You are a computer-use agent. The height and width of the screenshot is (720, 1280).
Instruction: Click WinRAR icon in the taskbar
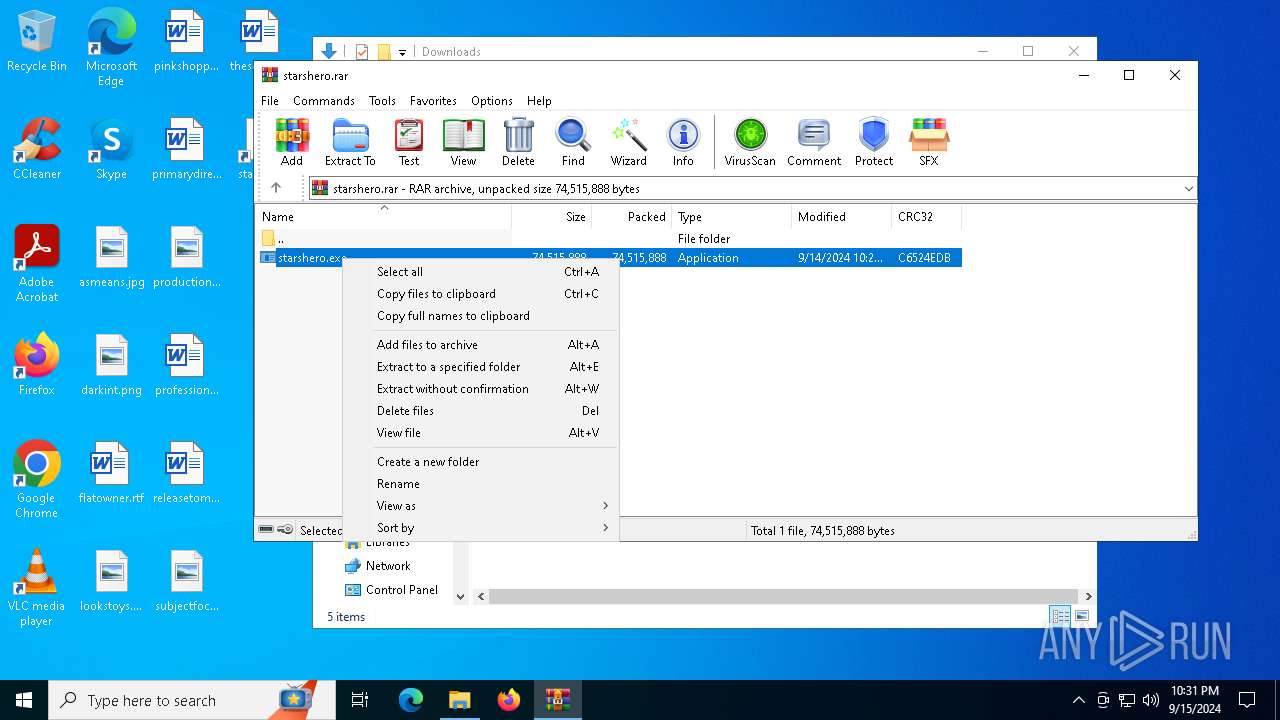tap(557, 700)
